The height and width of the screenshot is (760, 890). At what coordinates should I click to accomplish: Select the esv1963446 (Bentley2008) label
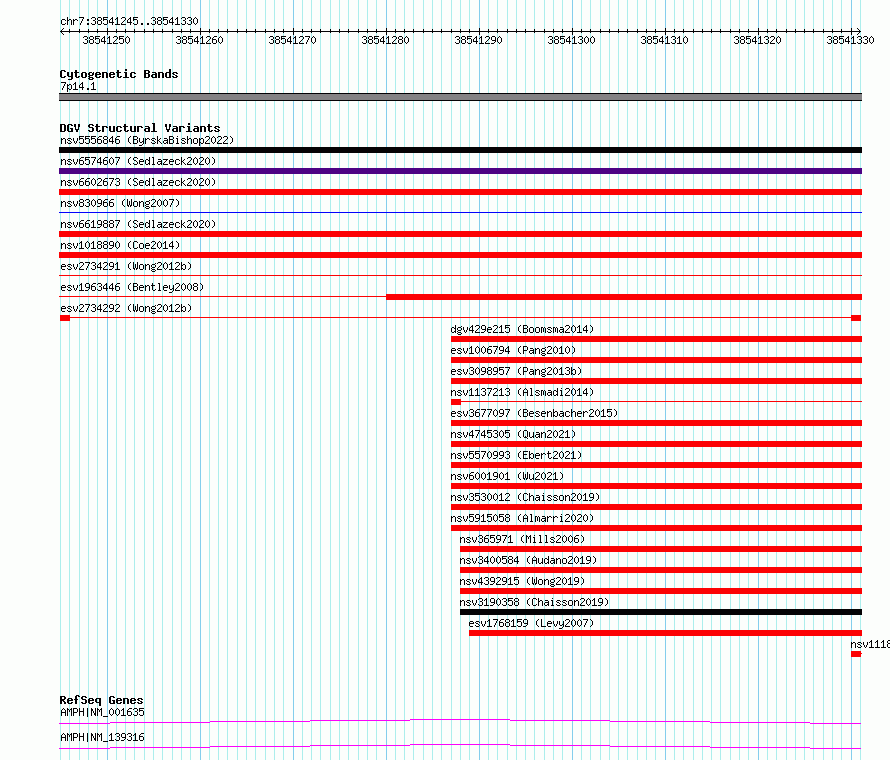click(132, 287)
